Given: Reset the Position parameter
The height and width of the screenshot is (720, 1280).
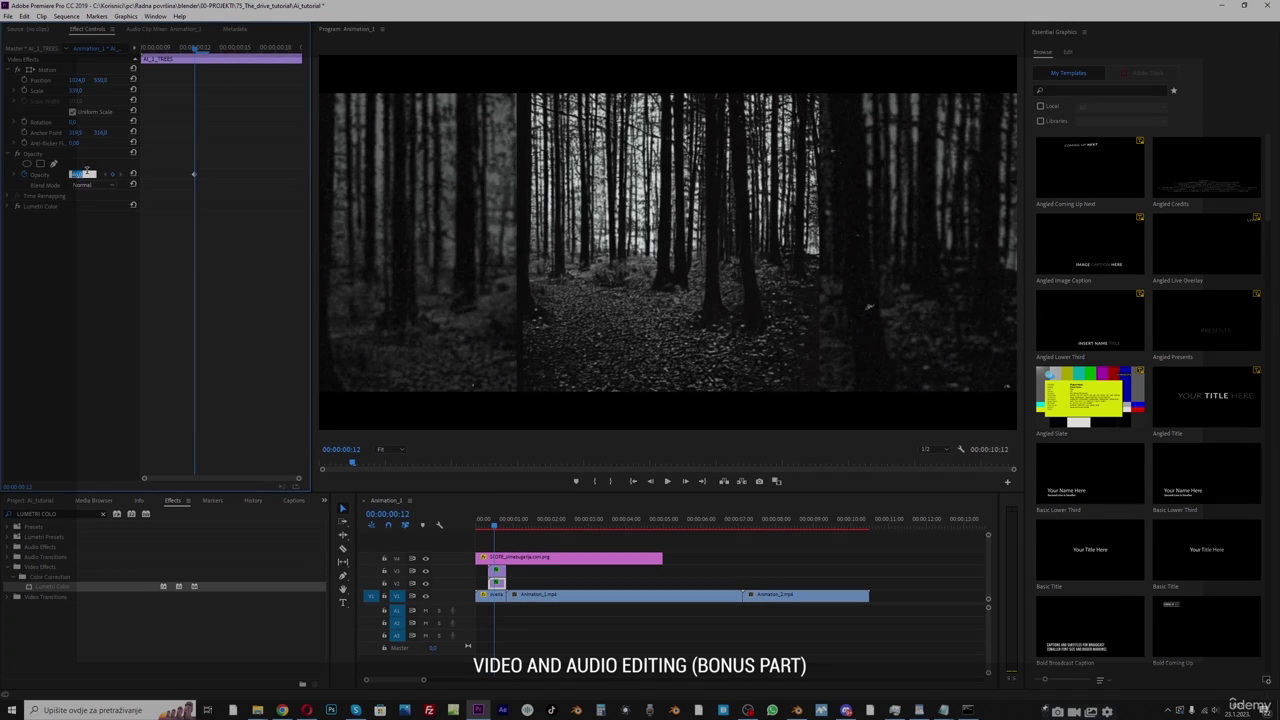Looking at the screenshot, I should (x=133, y=80).
